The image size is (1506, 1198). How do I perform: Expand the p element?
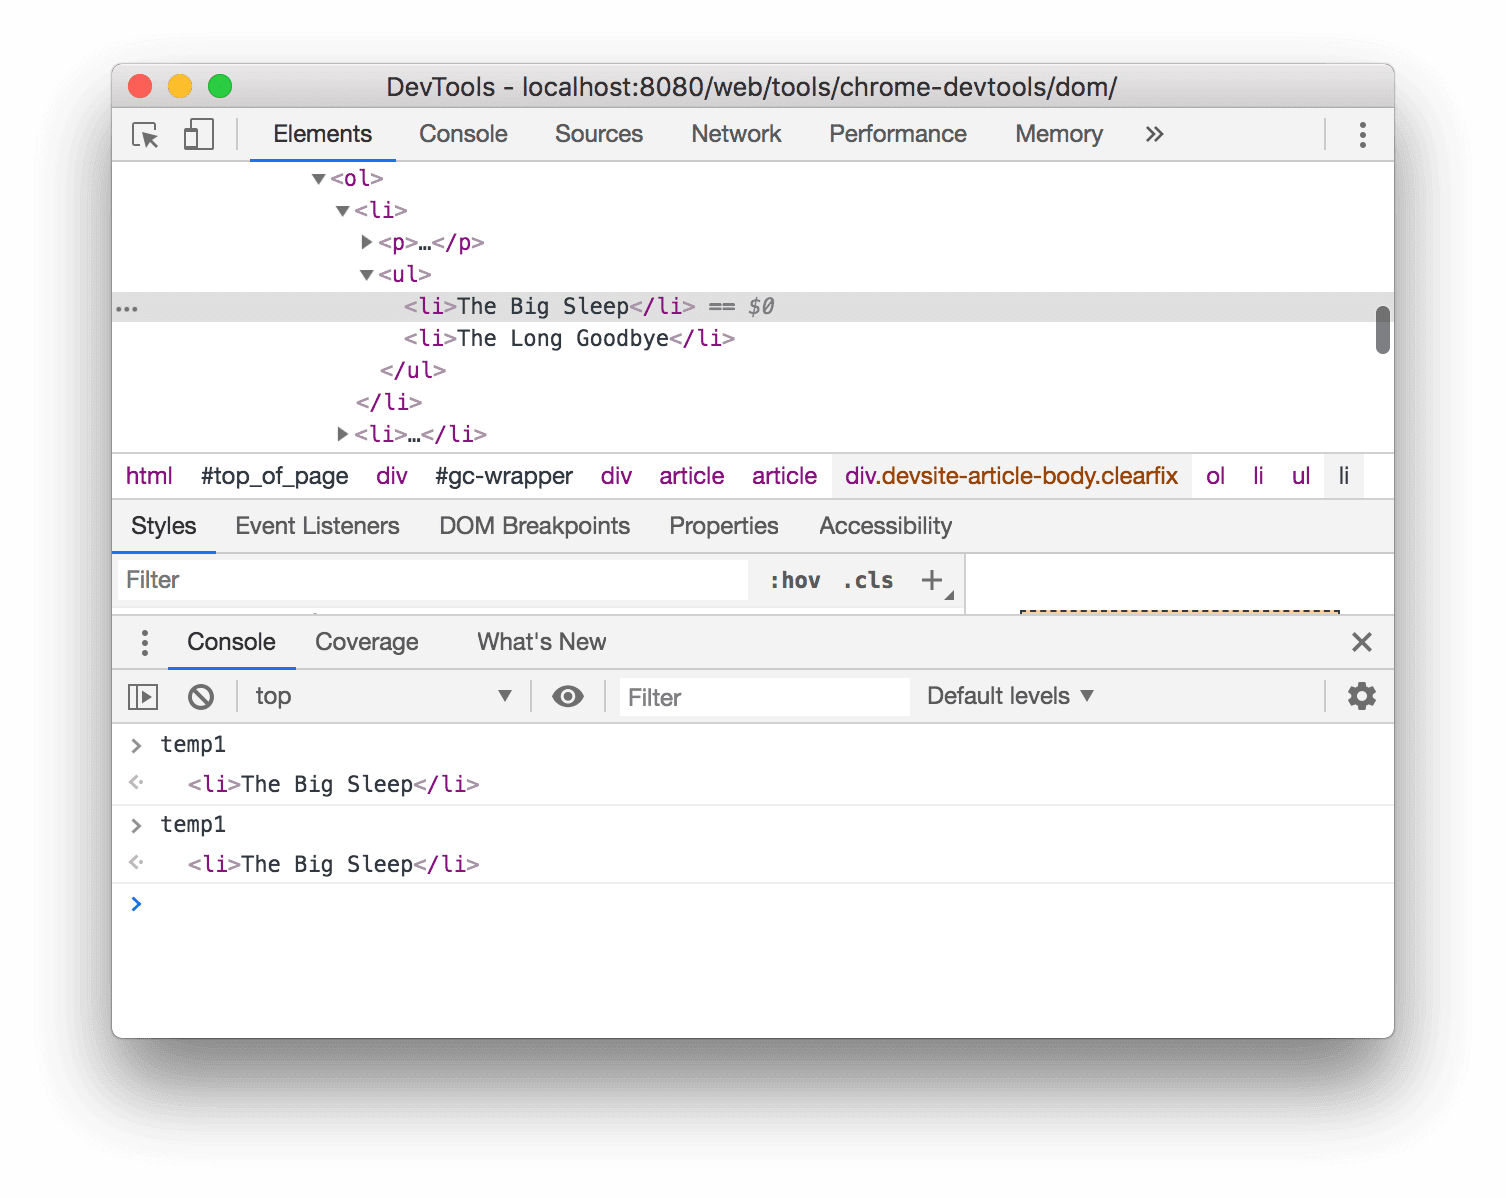(367, 242)
